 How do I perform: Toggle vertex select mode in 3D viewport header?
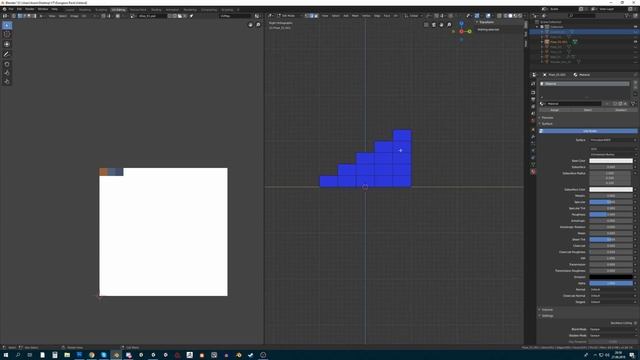[x=307, y=16]
